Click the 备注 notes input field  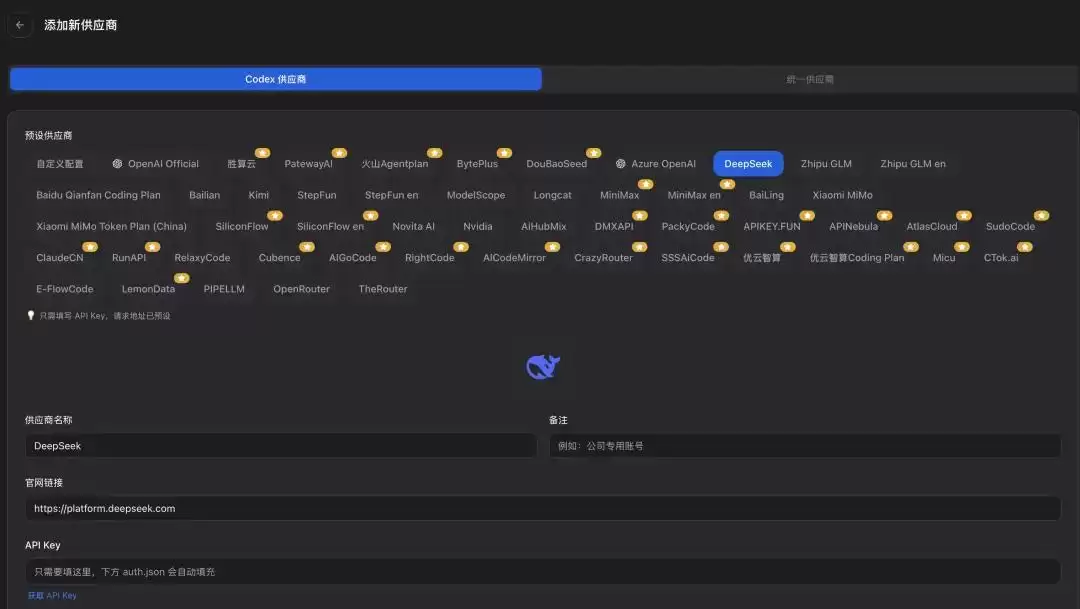(805, 446)
